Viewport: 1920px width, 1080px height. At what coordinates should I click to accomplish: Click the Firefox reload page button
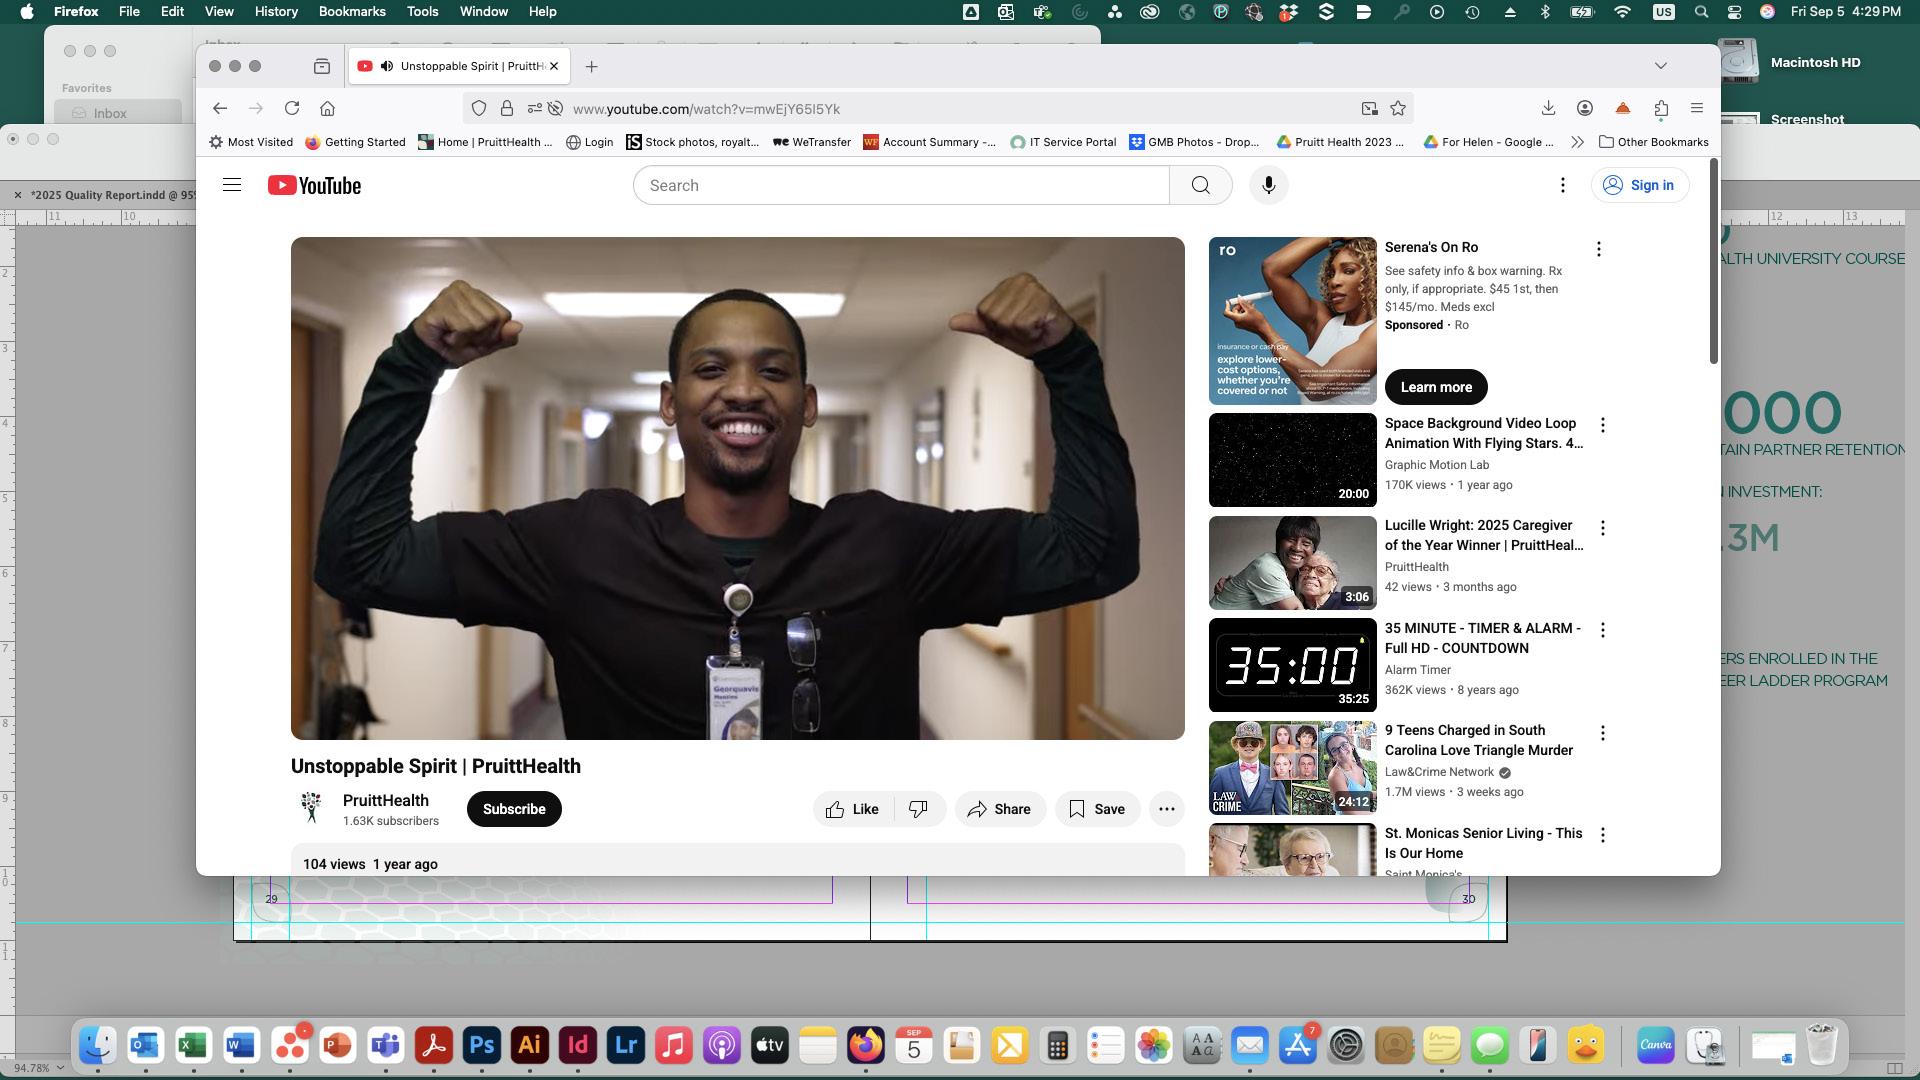coord(292,108)
